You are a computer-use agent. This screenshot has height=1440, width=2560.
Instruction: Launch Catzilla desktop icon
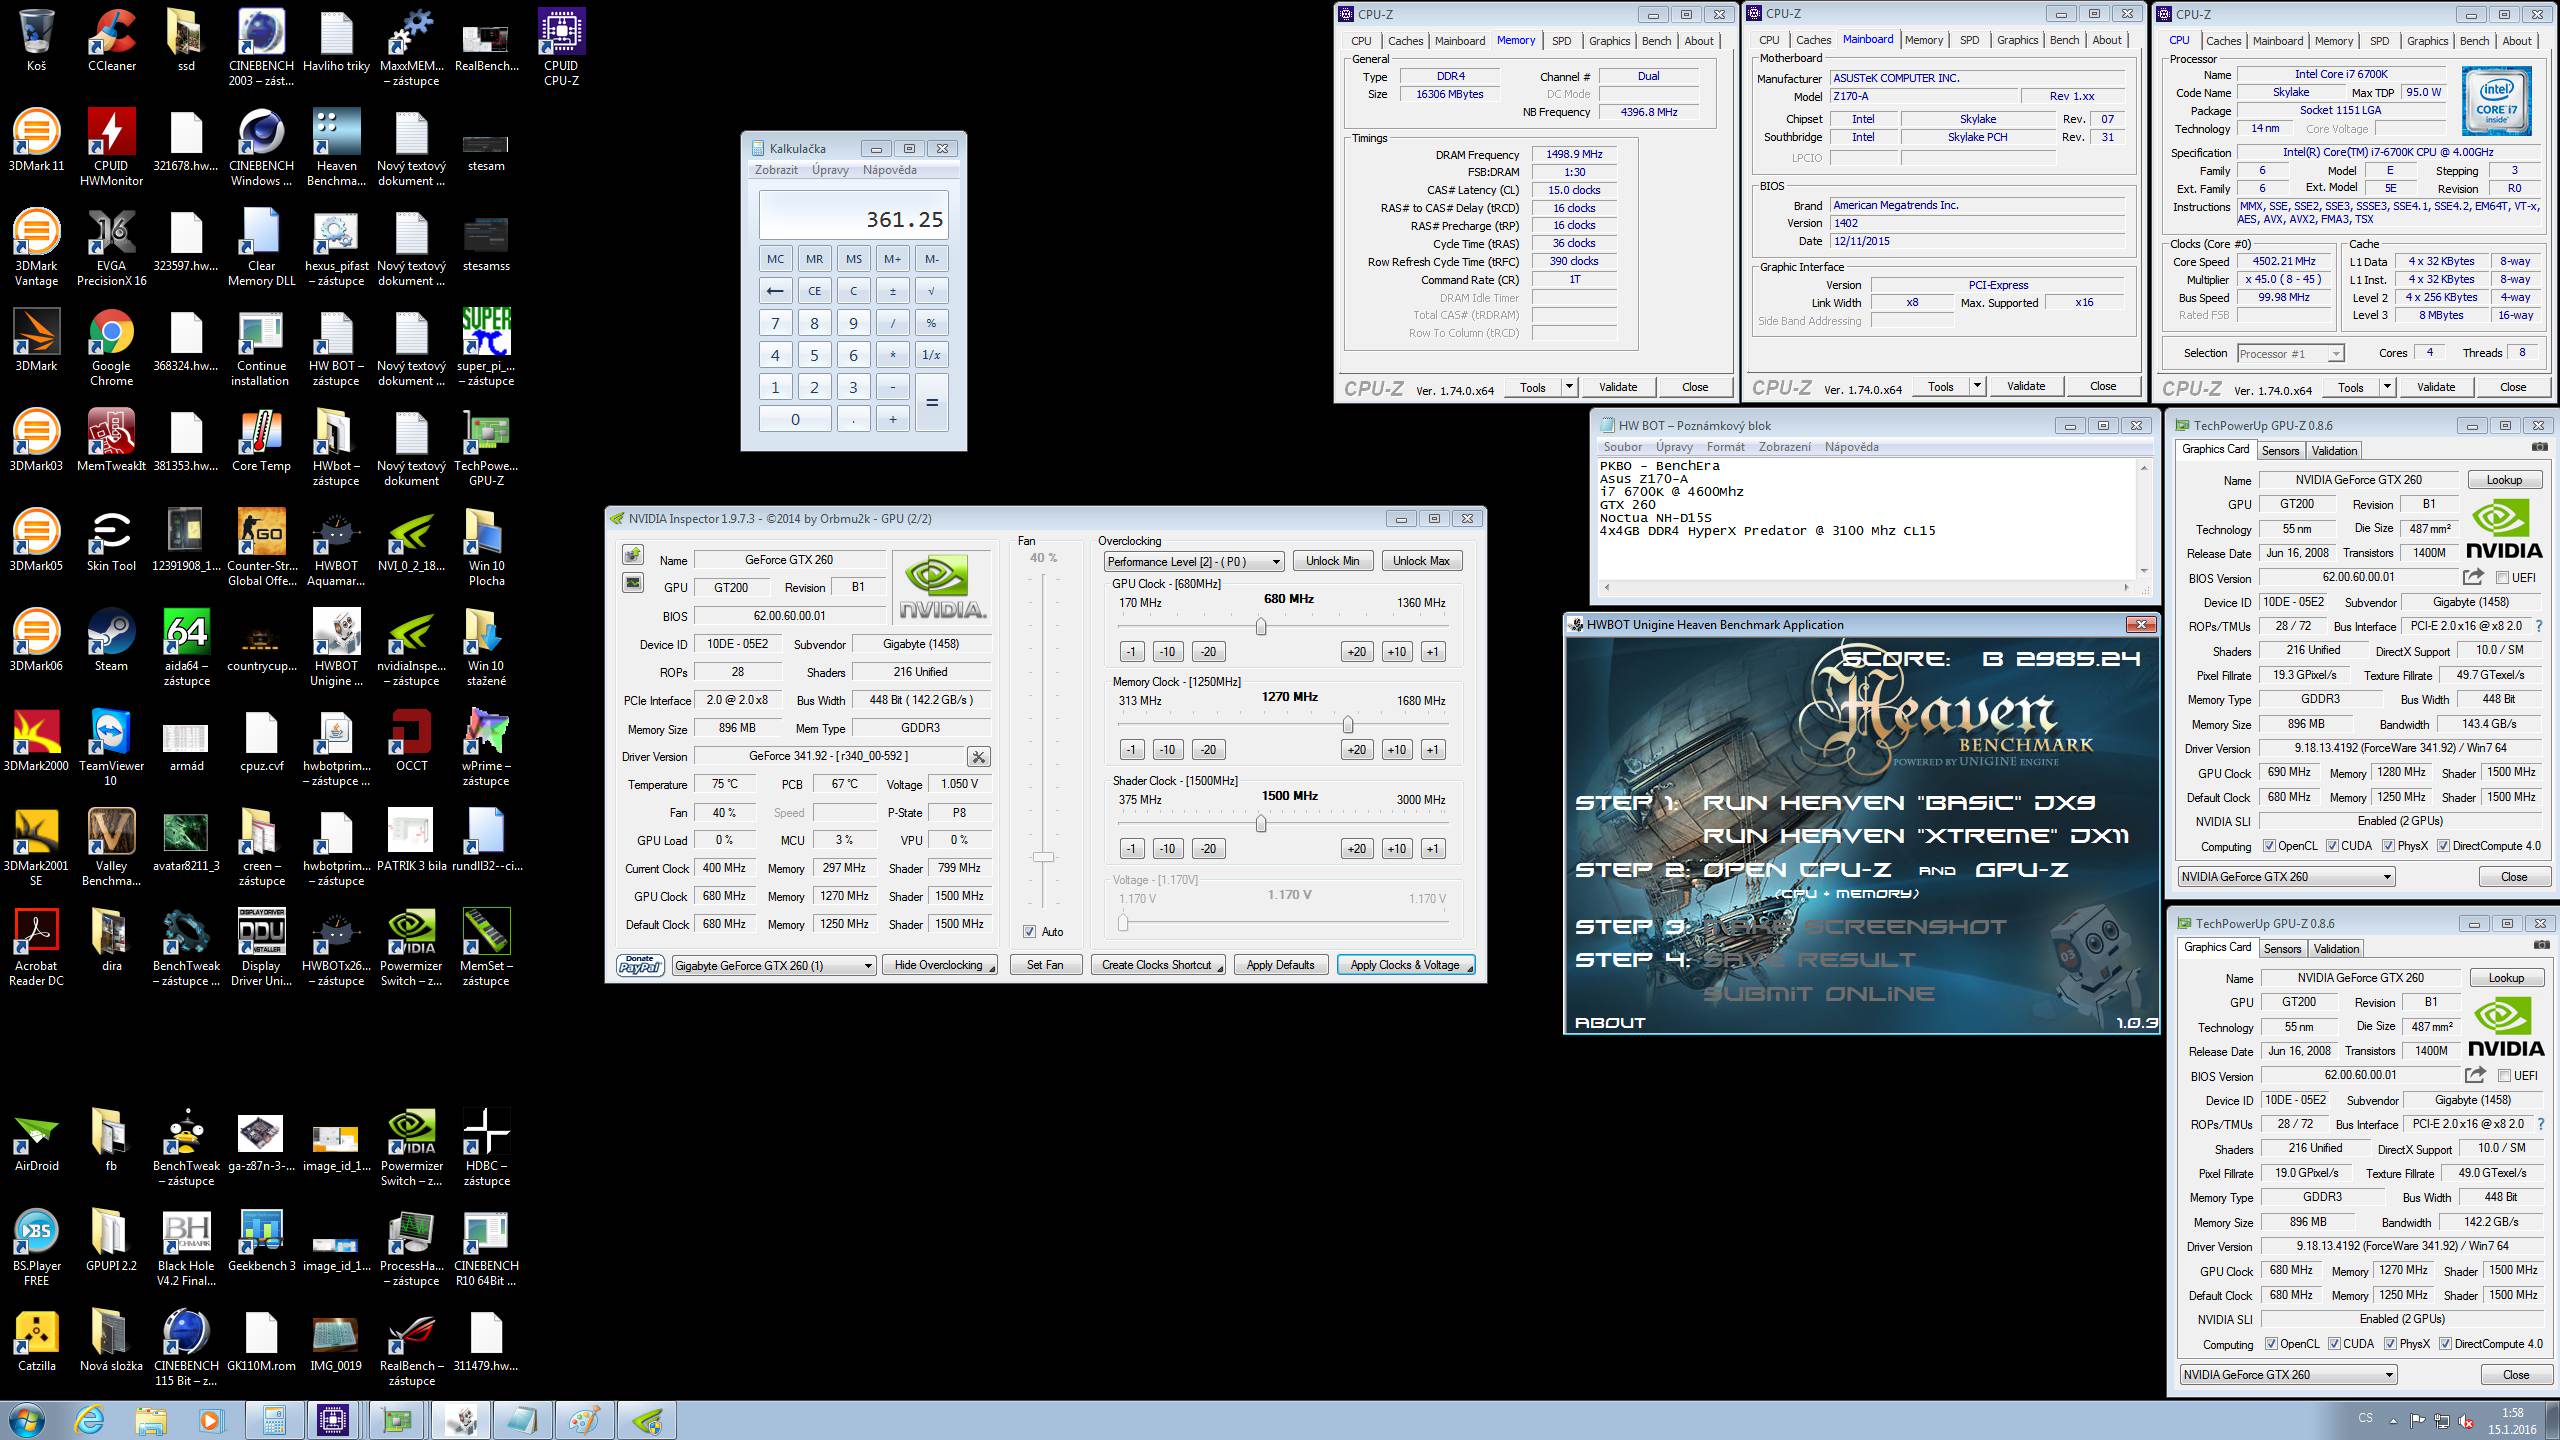point(36,1340)
